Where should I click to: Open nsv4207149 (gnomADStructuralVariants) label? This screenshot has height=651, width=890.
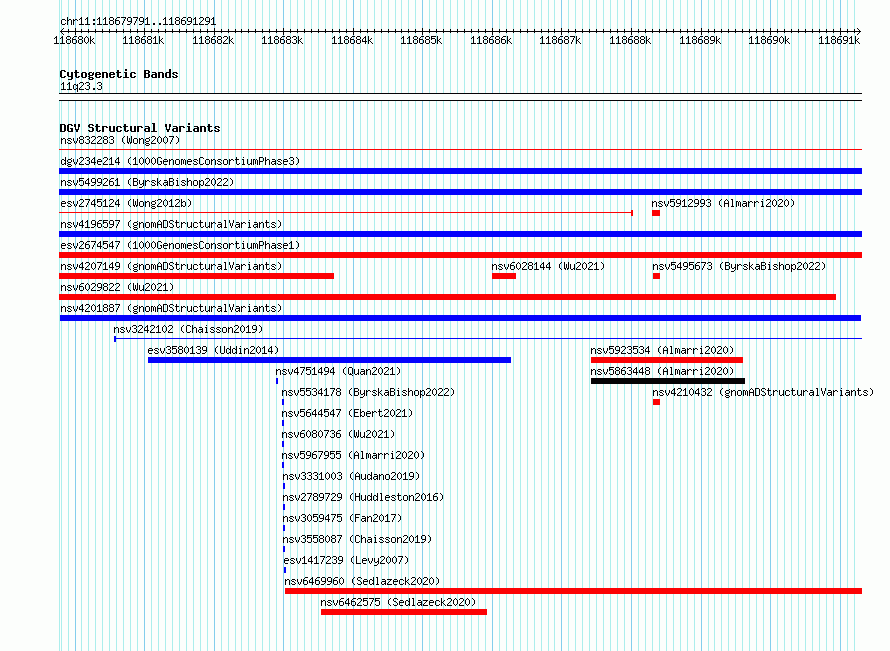(x=171, y=266)
